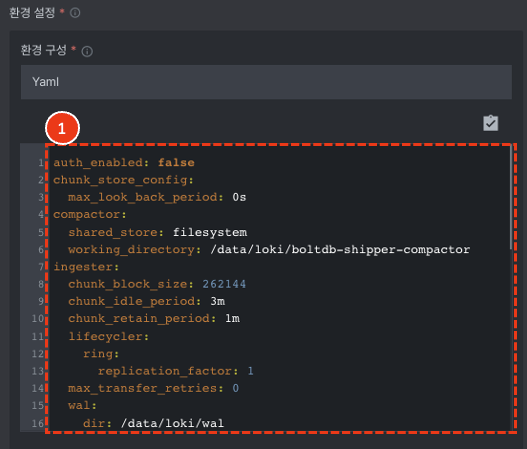Click the 환경 구성 label
The height and width of the screenshot is (449, 527).
(44, 50)
